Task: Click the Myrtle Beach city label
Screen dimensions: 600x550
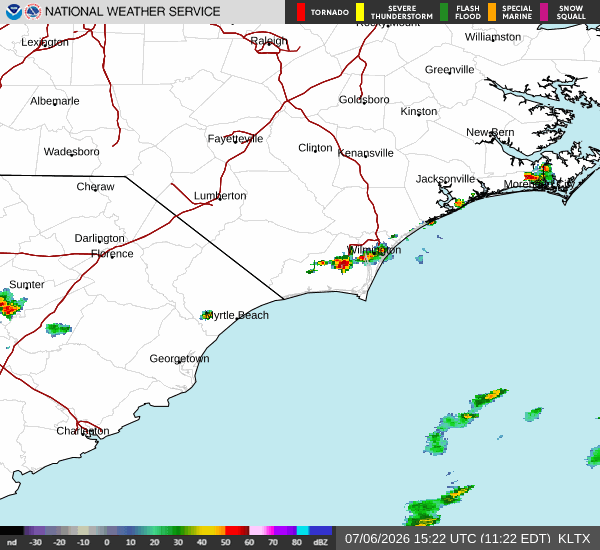Action: tap(237, 315)
